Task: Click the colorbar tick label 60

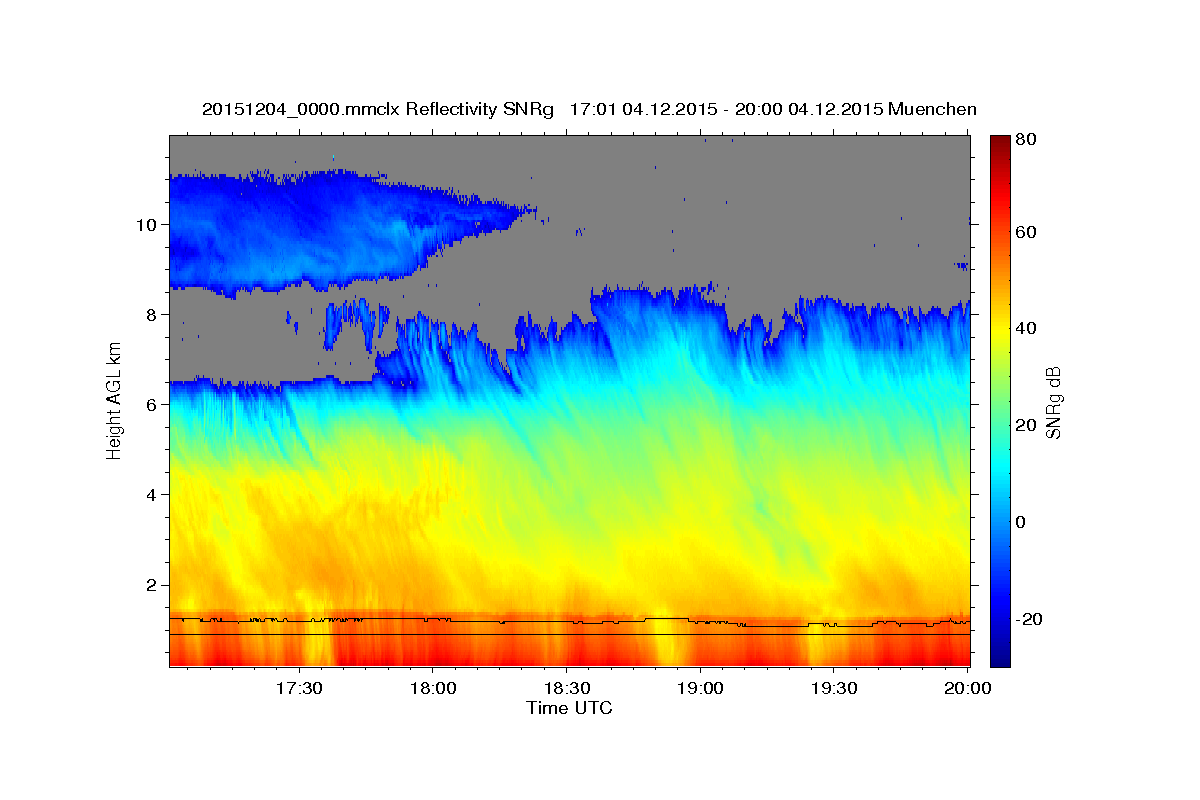Action: coord(1025,232)
